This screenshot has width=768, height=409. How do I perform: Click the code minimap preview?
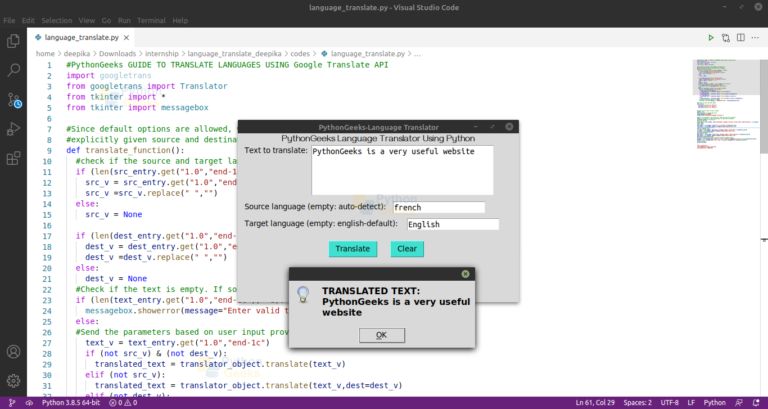(x=726, y=103)
